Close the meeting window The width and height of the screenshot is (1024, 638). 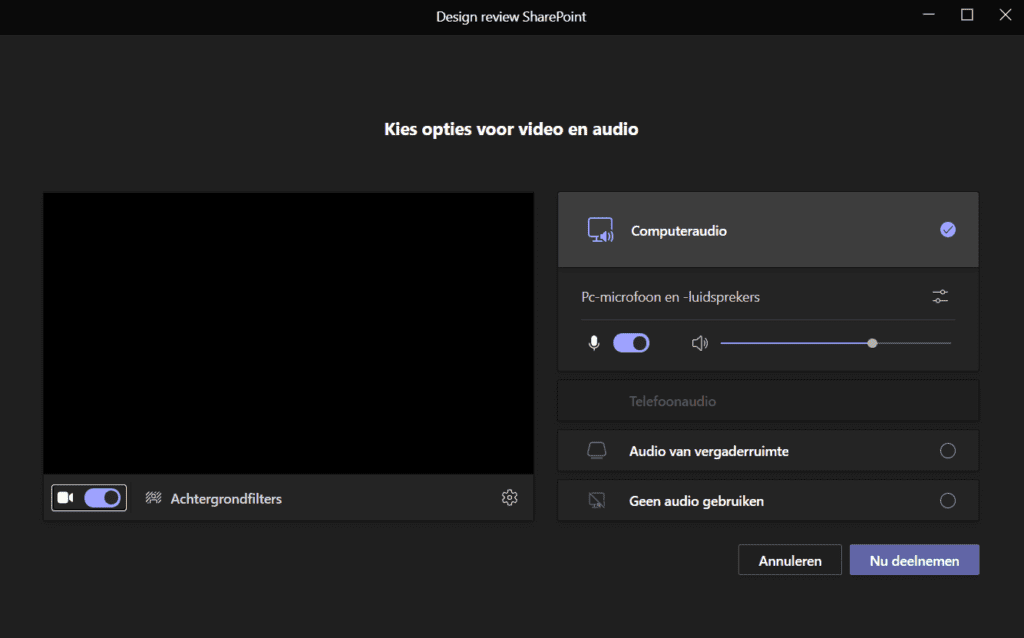click(1005, 14)
